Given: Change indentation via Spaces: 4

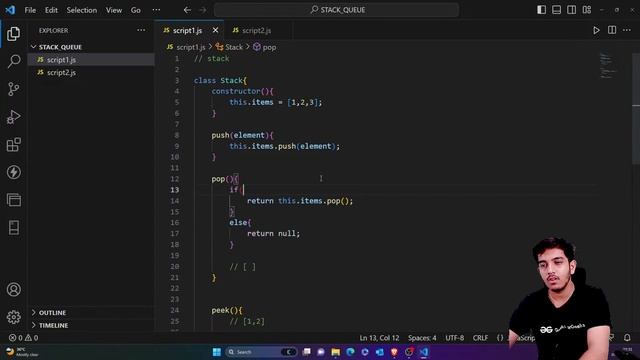Looking at the screenshot, I should tap(422, 338).
